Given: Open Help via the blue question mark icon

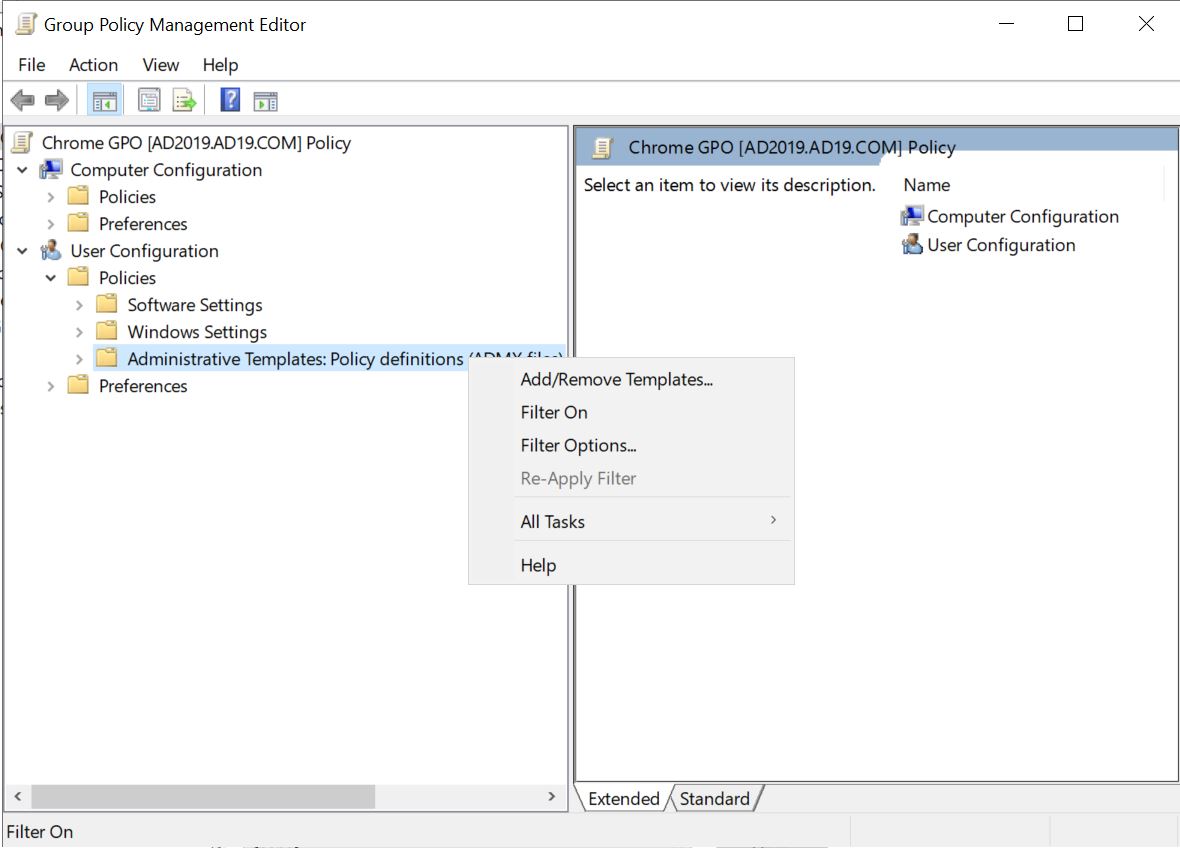Looking at the screenshot, I should [x=230, y=100].
